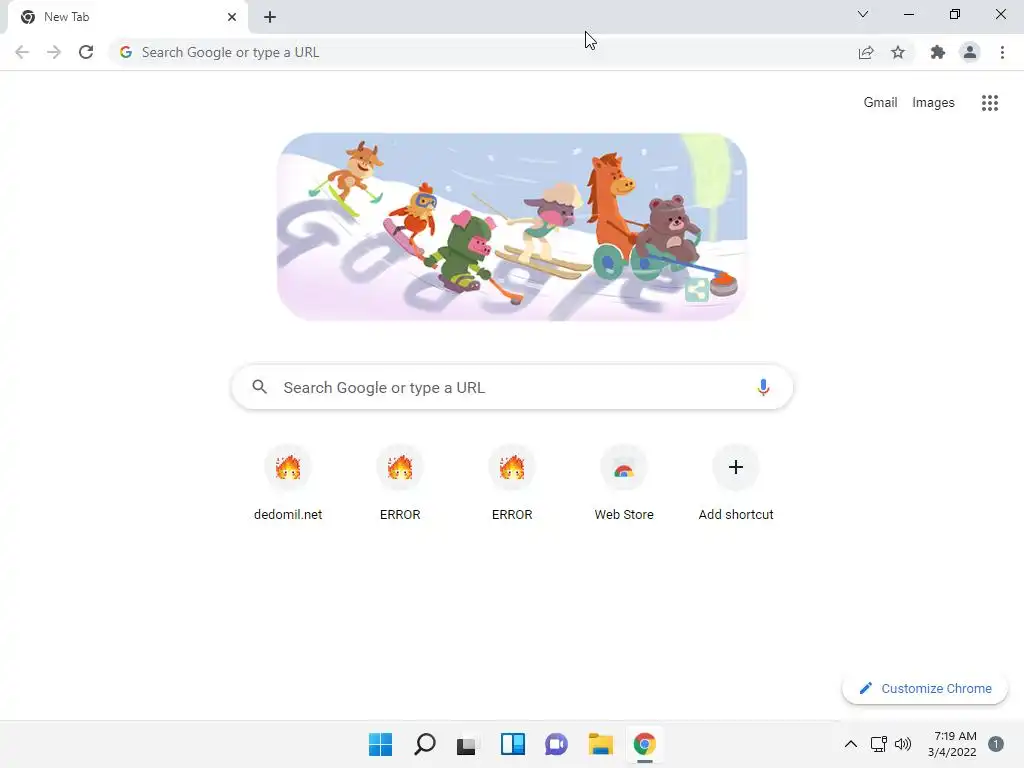Image resolution: width=1024 pixels, height=768 pixels.
Task: Open the Web Store shortcut
Action: coord(624,483)
